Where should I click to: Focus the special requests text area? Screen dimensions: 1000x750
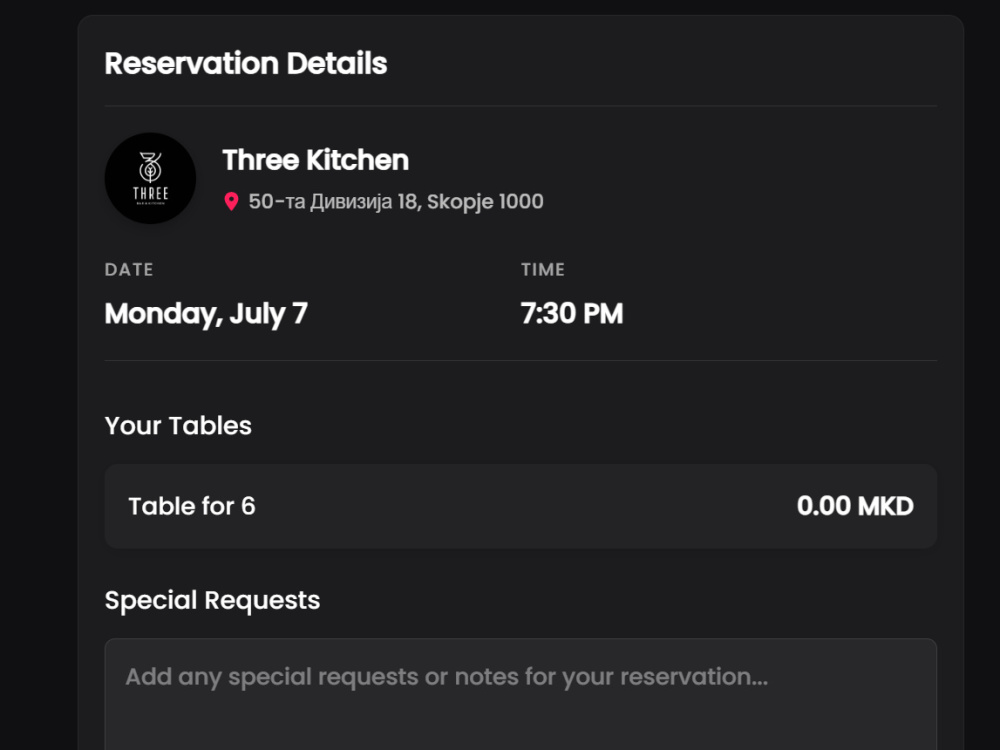pyautogui.click(x=520, y=694)
